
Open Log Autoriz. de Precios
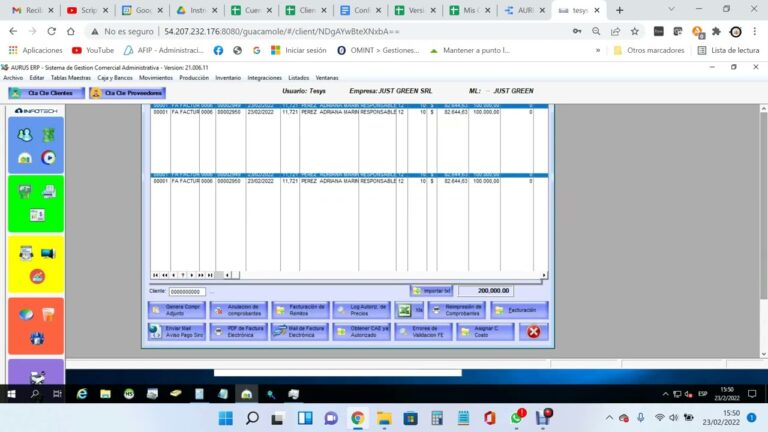[362, 310]
